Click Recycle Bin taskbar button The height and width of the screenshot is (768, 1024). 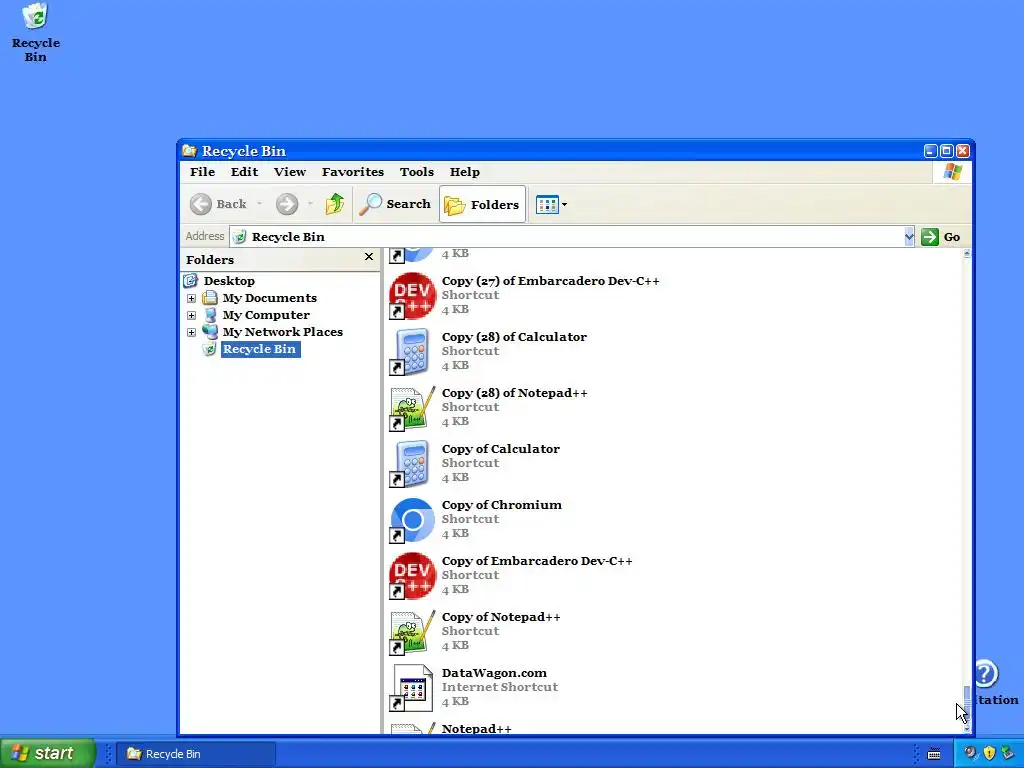click(197, 754)
